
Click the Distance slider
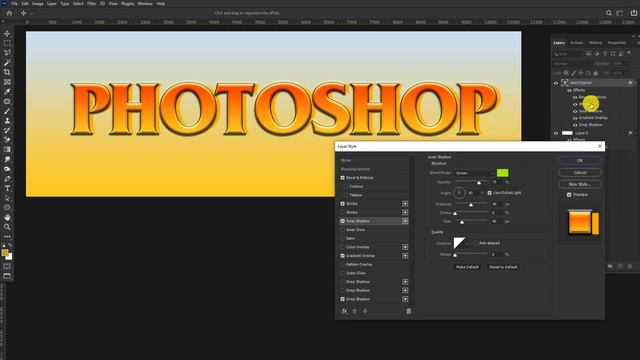471,204
